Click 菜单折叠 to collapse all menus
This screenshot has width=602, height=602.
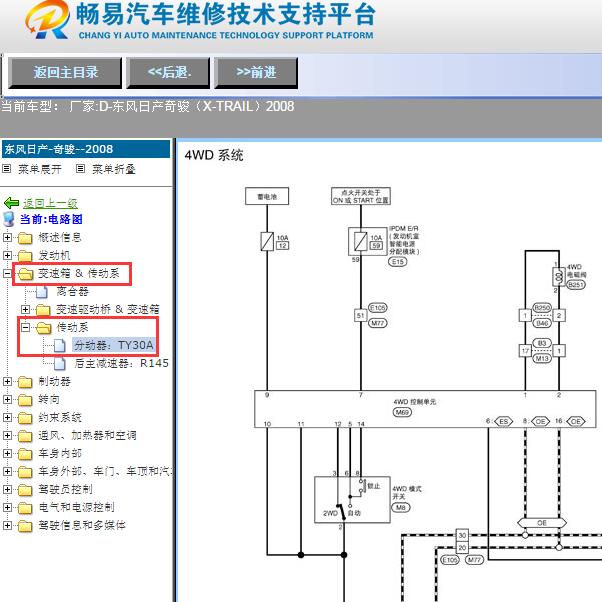tap(114, 169)
